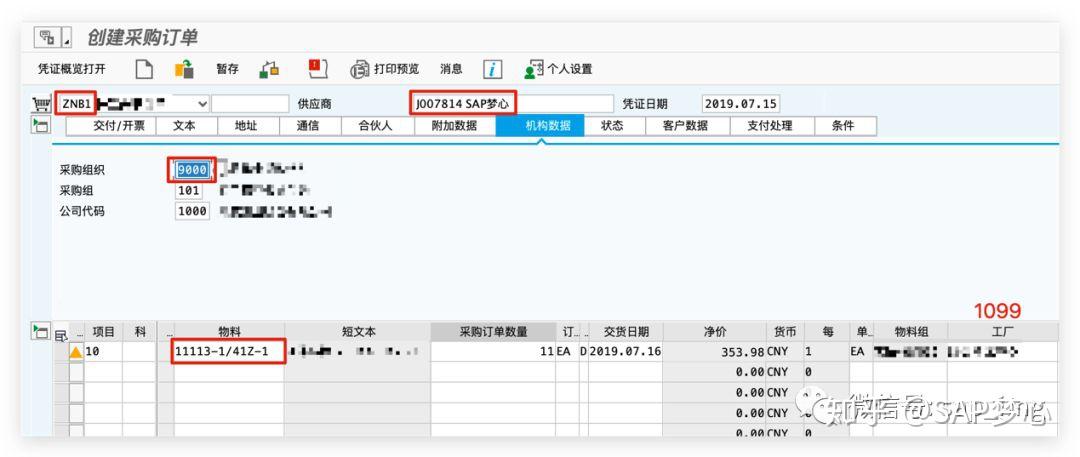Click 暂存 hold button
The image size is (1080, 457).
tap(227, 69)
